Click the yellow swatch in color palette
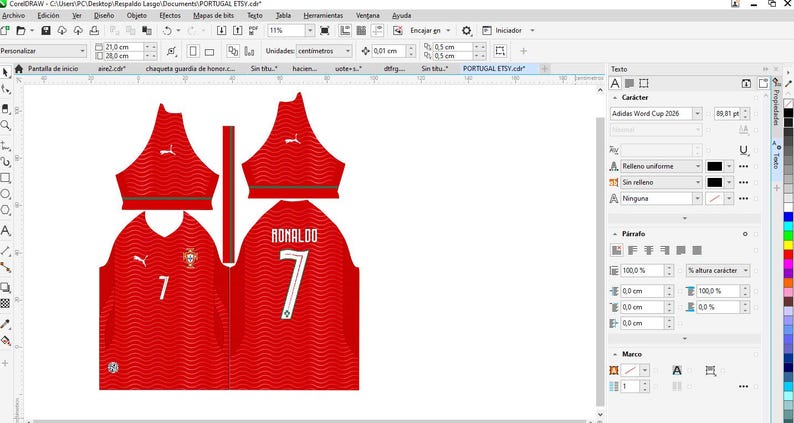Image resolution: width=794 pixels, height=423 pixels. (788, 245)
